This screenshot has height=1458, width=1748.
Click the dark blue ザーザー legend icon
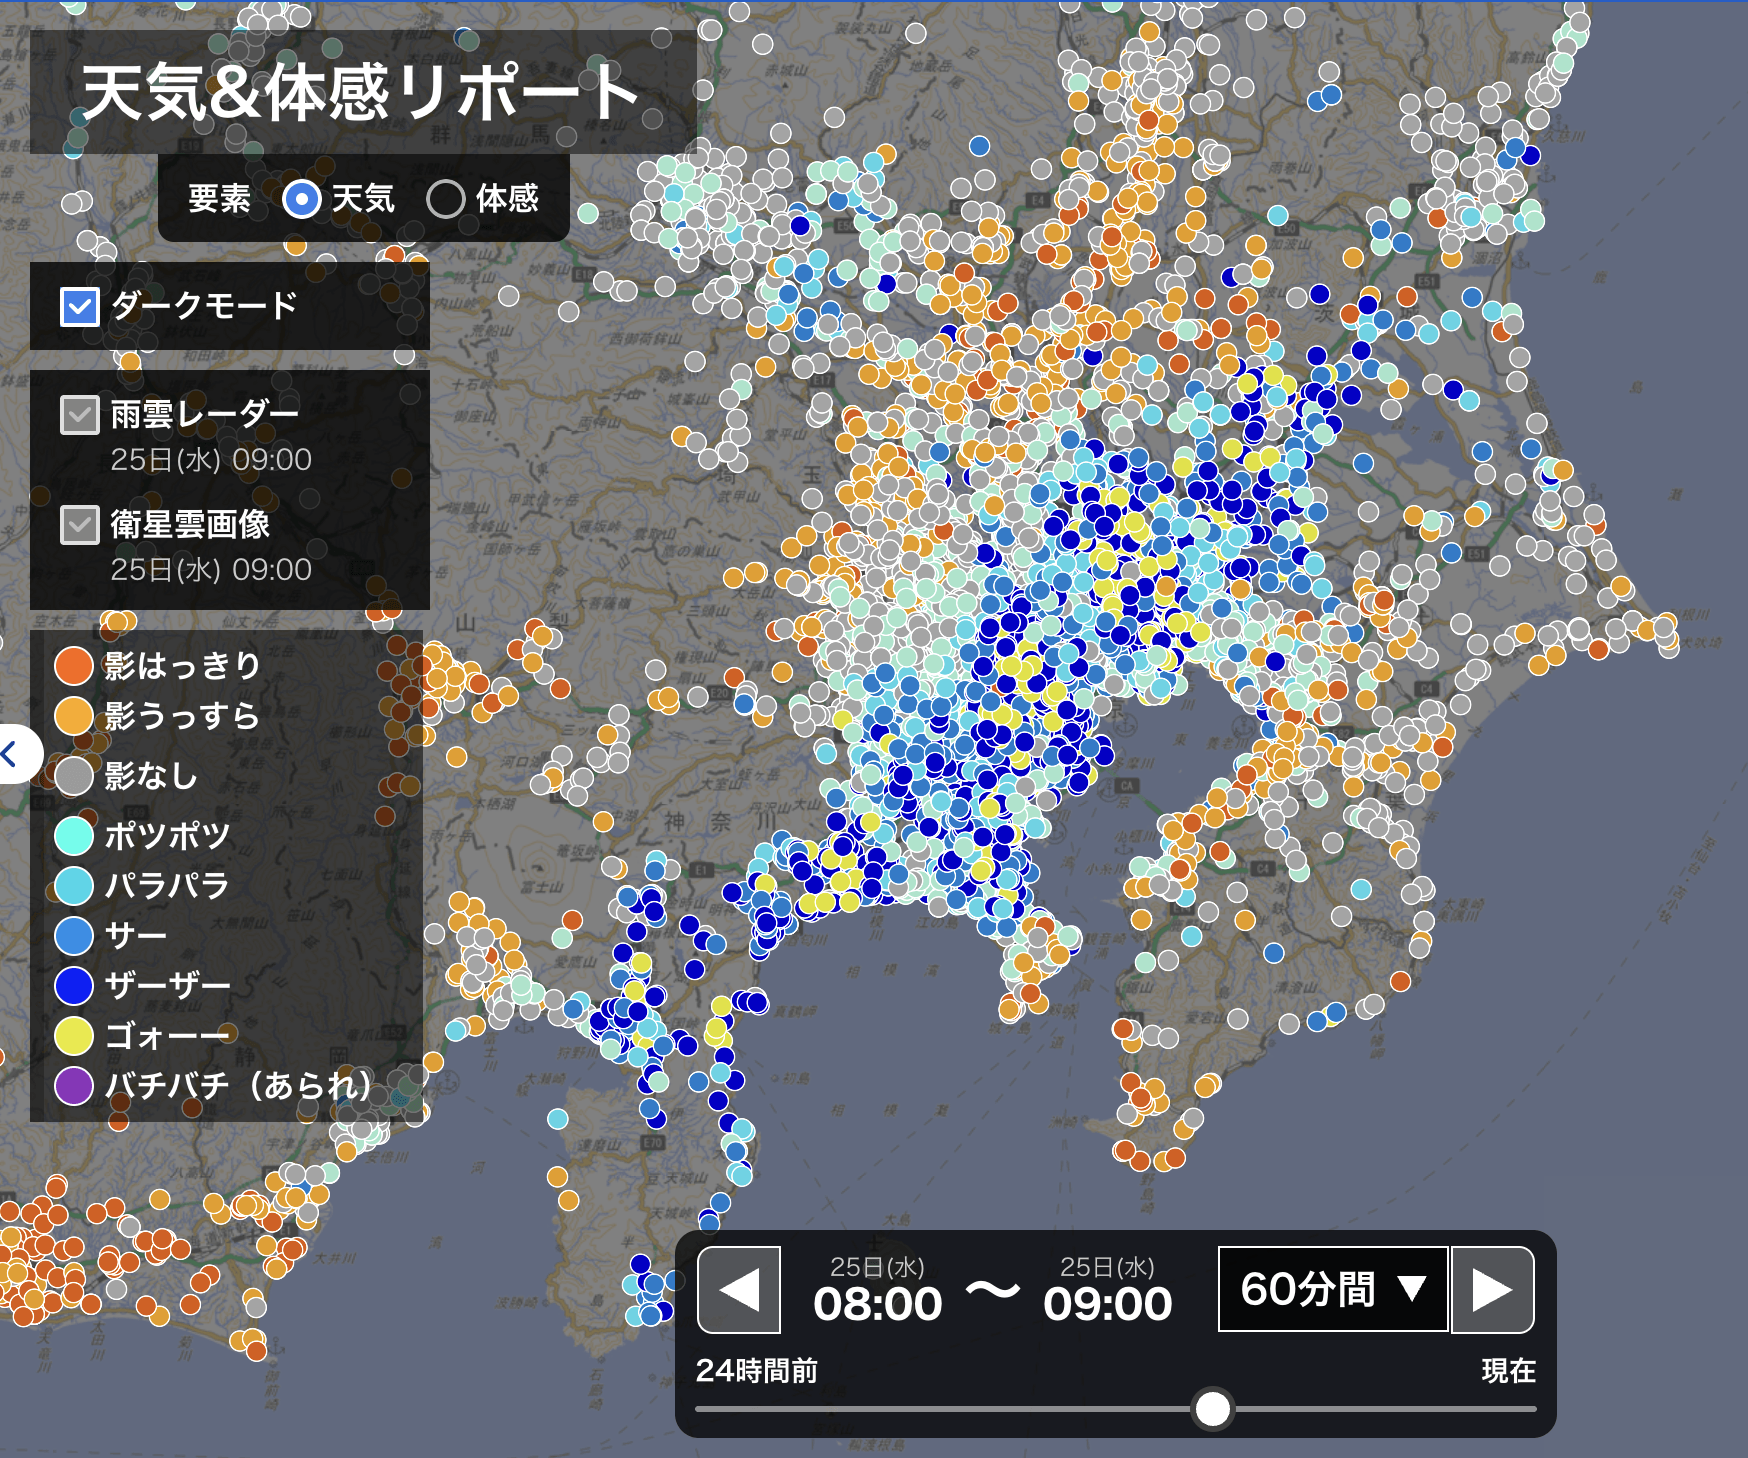point(74,986)
